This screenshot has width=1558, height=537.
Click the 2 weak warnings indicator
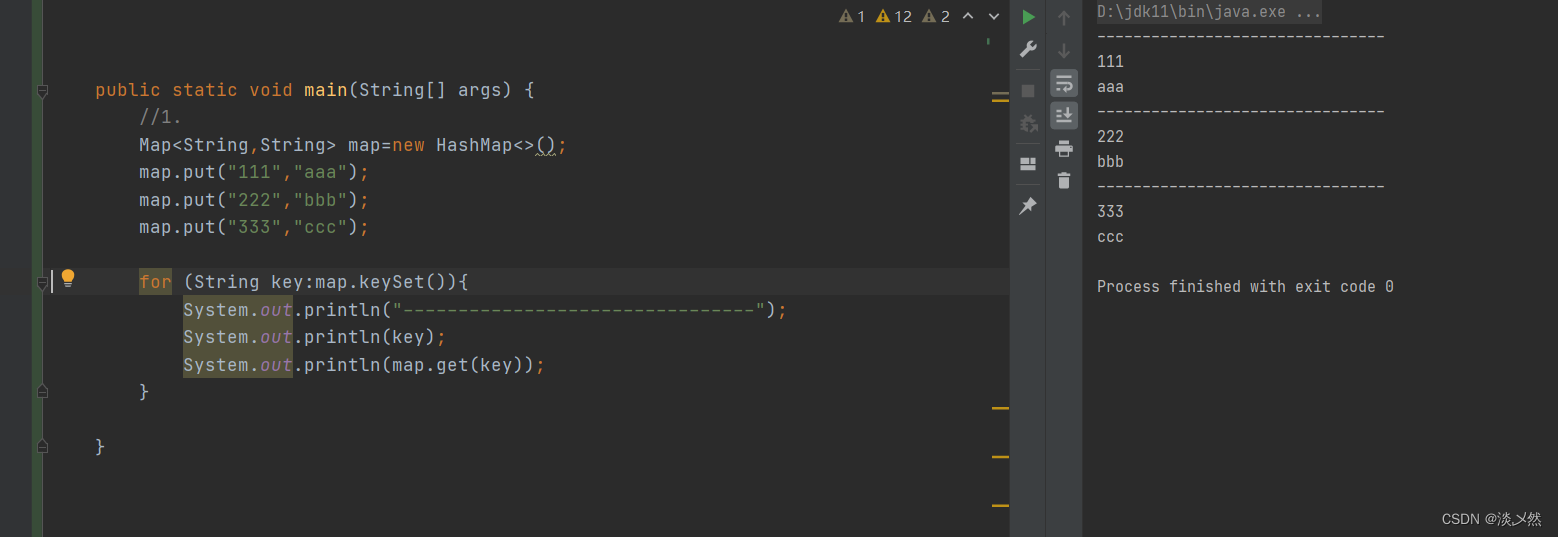pyautogui.click(x=936, y=16)
